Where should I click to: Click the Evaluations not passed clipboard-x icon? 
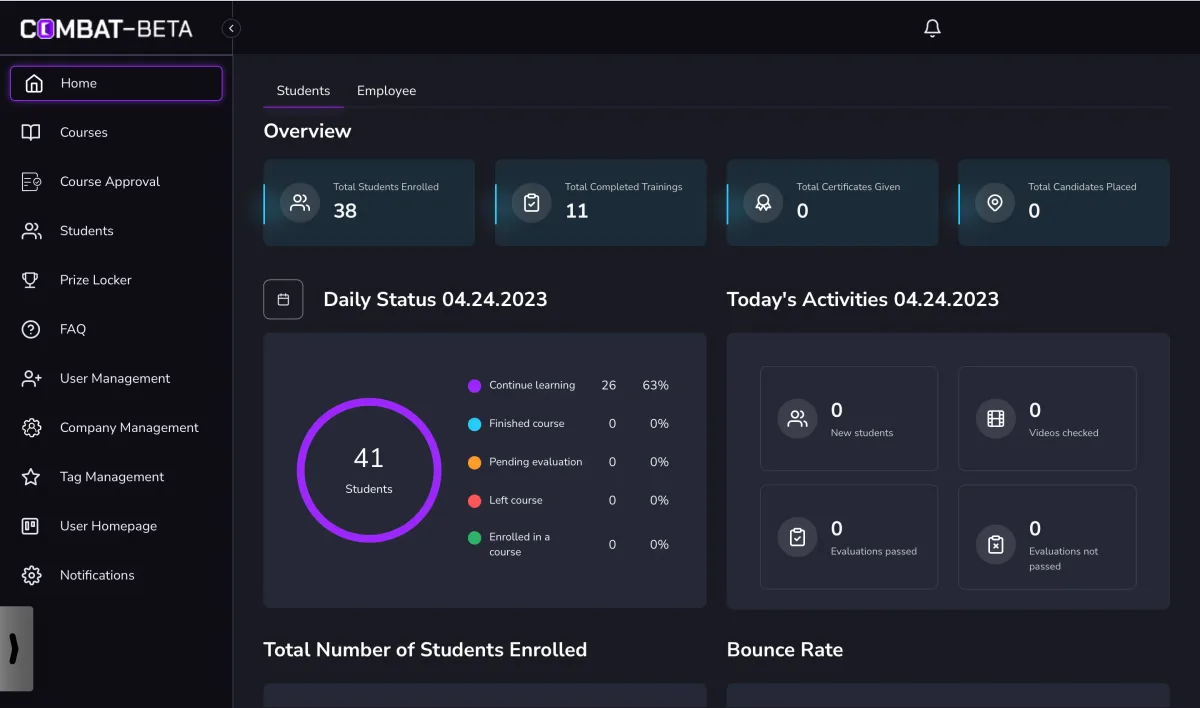[995, 544]
